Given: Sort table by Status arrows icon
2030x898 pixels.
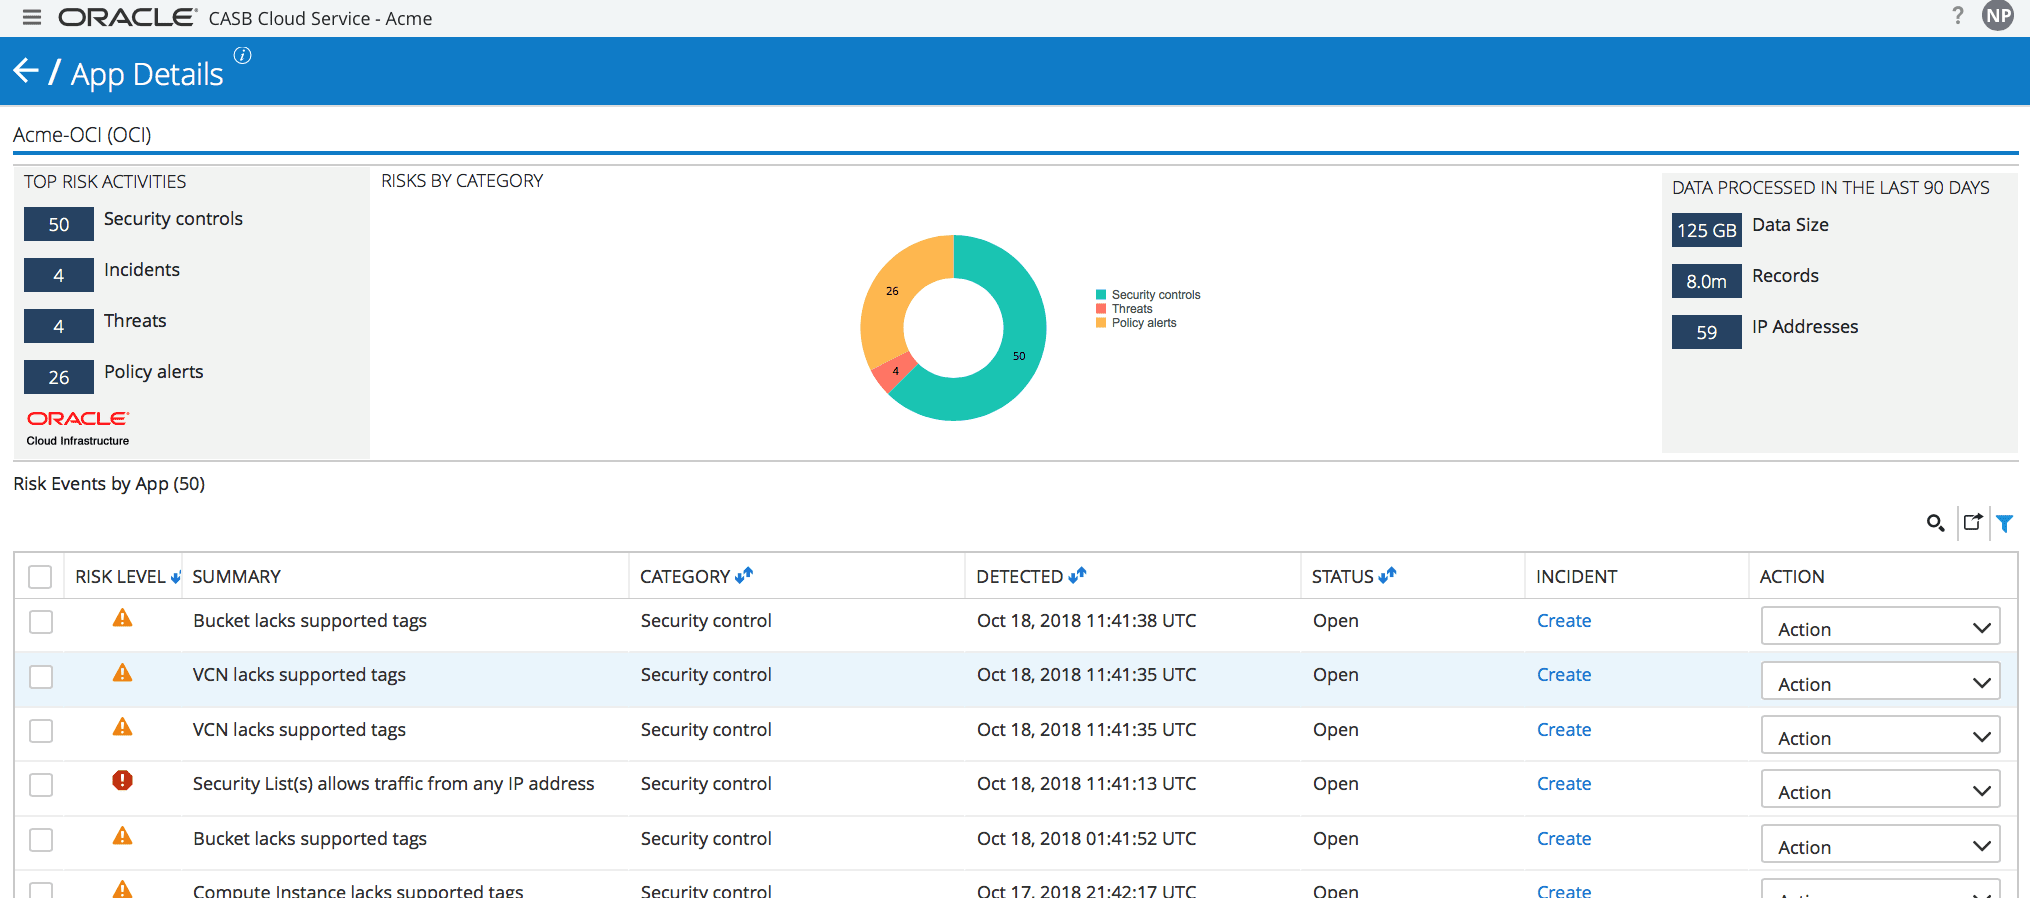Looking at the screenshot, I should point(1386,575).
